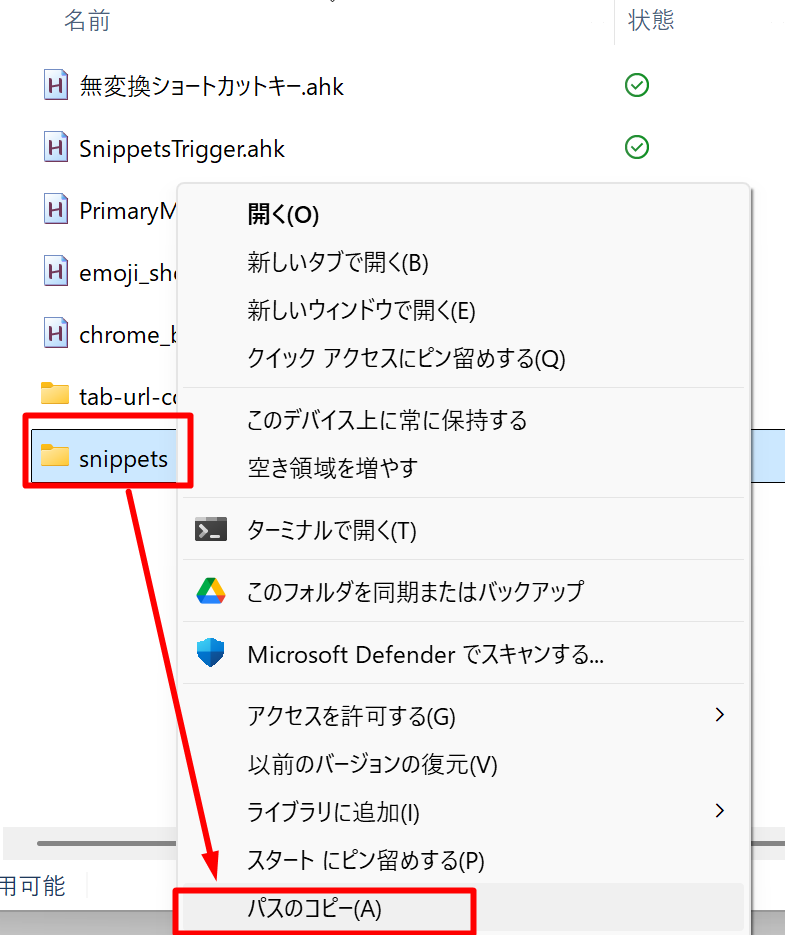Image resolution: width=785 pixels, height=935 pixels.
Task: Click the SnippetsTrigger.ahk file icon
Action: [55, 148]
